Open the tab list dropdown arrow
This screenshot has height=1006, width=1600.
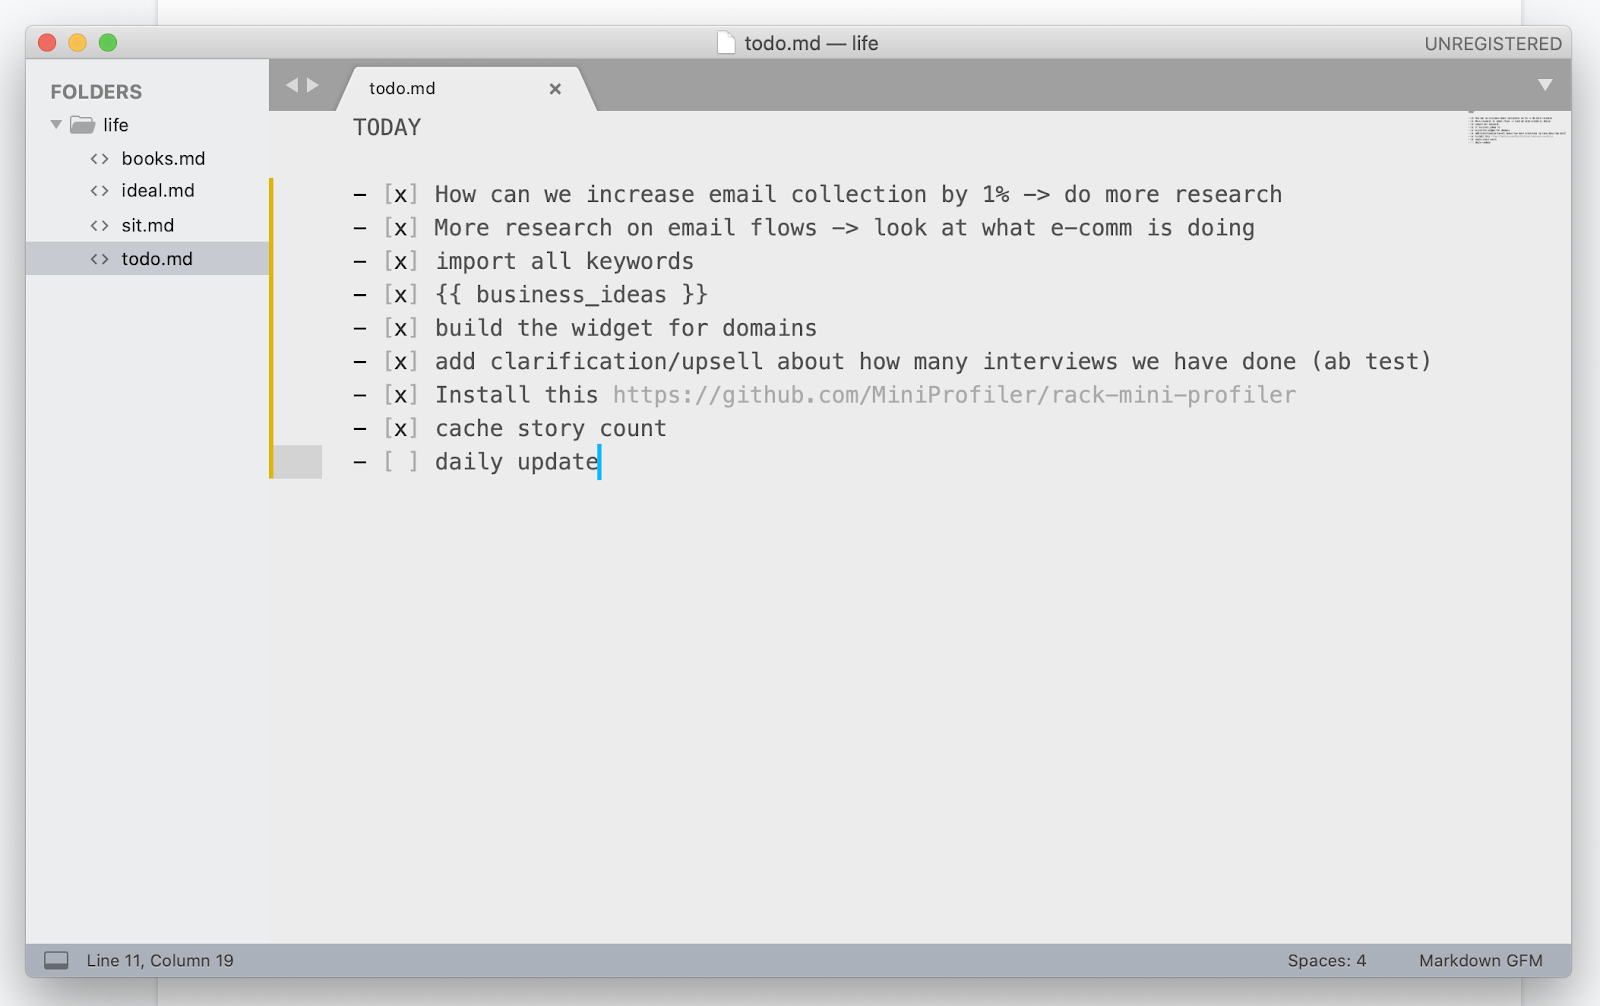[1545, 85]
